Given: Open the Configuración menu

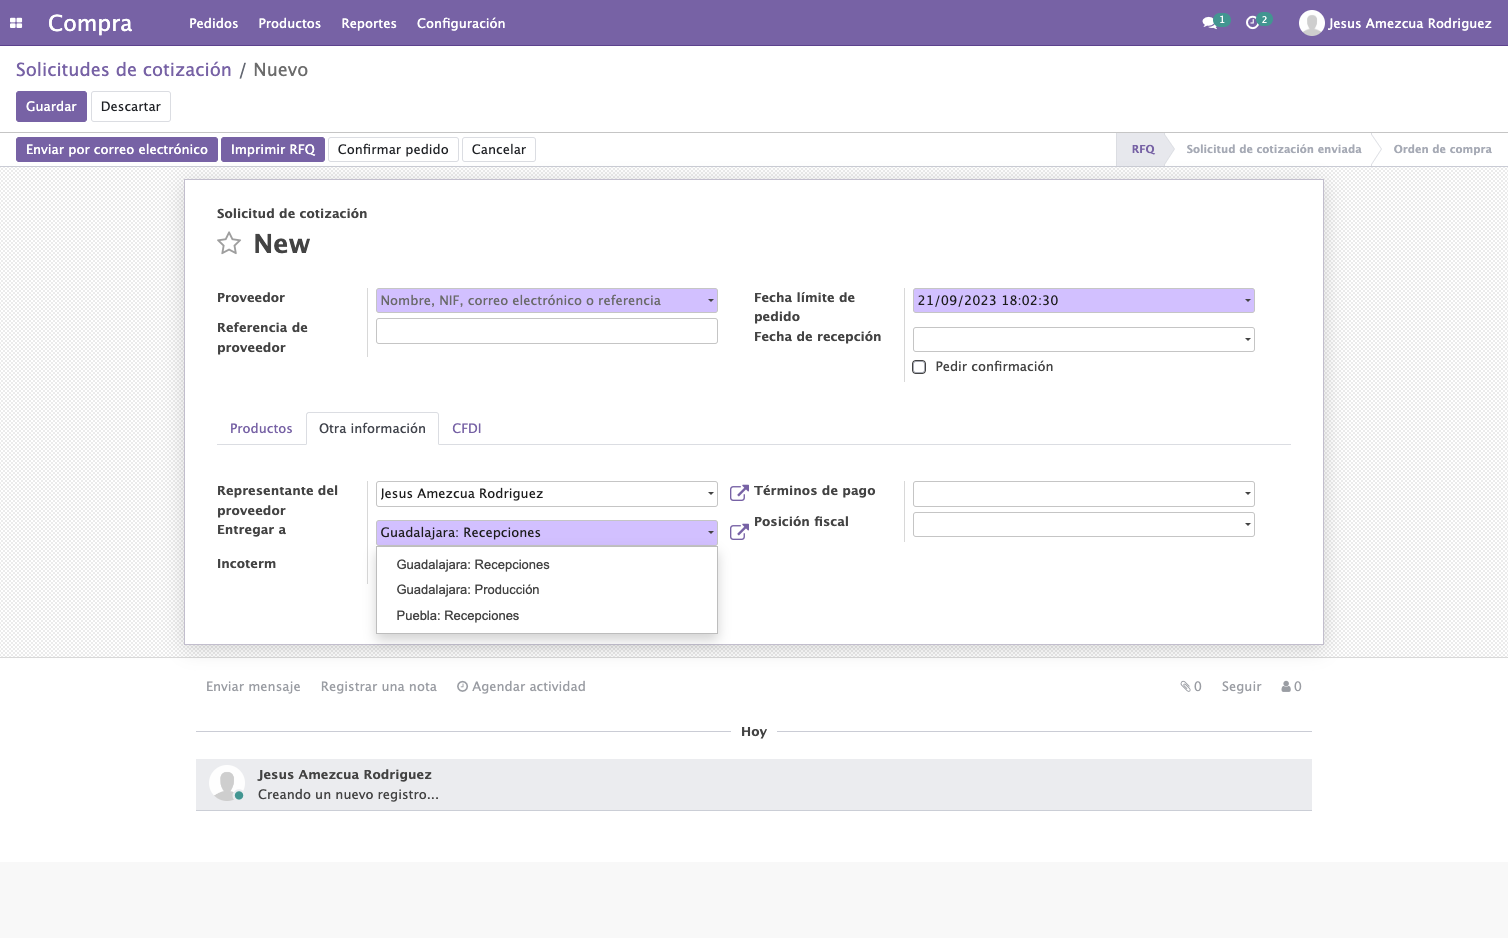Looking at the screenshot, I should pos(461,23).
